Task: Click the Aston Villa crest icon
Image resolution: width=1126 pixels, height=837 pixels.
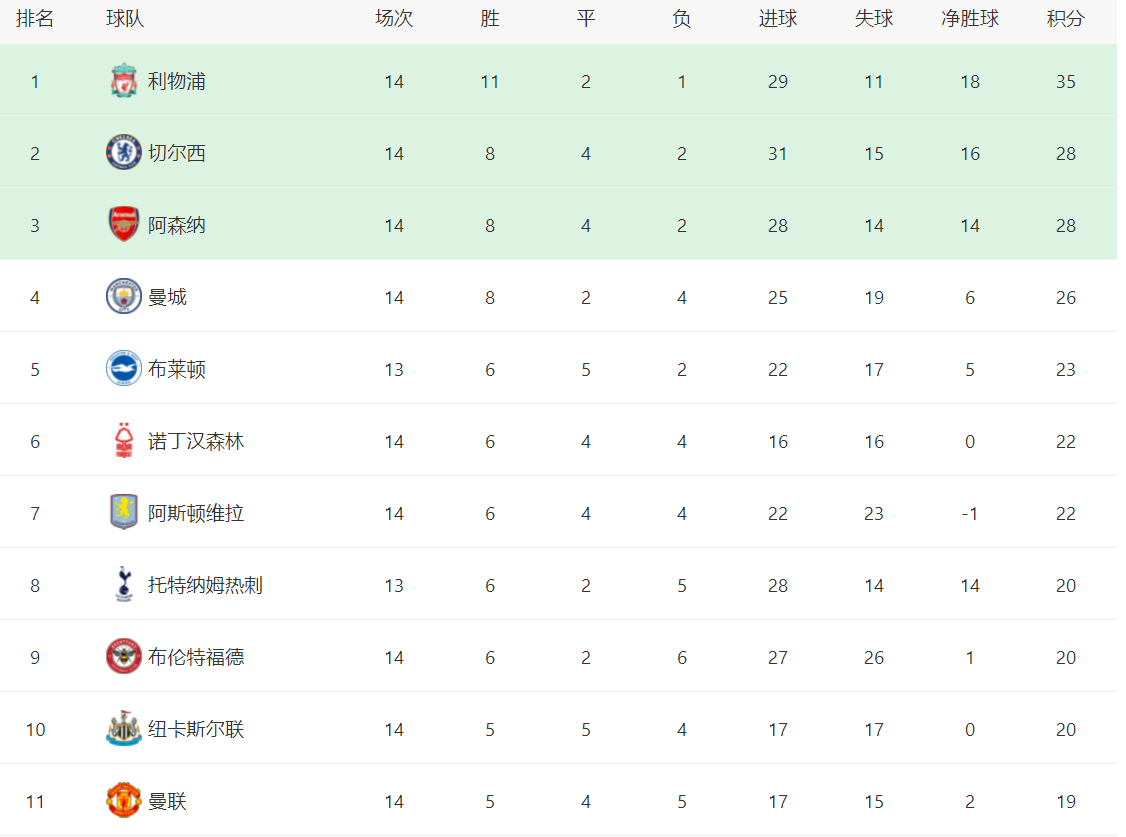Action: [x=124, y=513]
